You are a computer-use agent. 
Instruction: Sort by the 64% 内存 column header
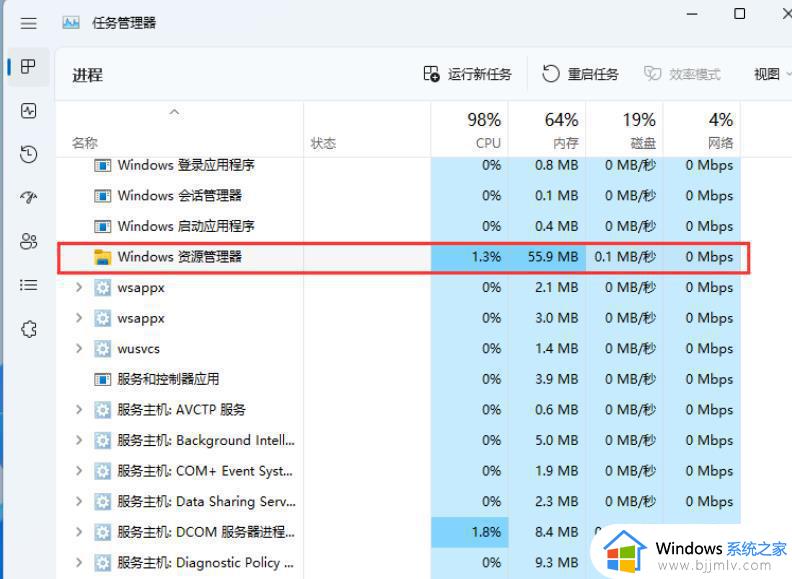(x=547, y=129)
